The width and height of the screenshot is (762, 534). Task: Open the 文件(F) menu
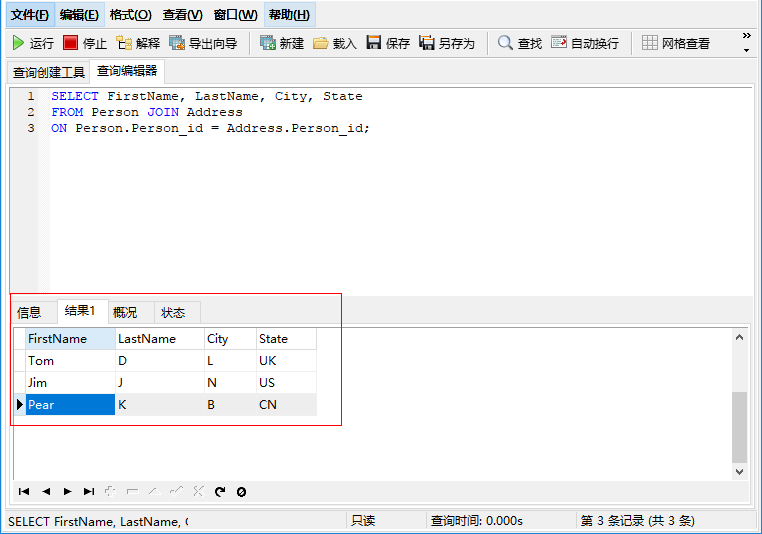coord(30,15)
